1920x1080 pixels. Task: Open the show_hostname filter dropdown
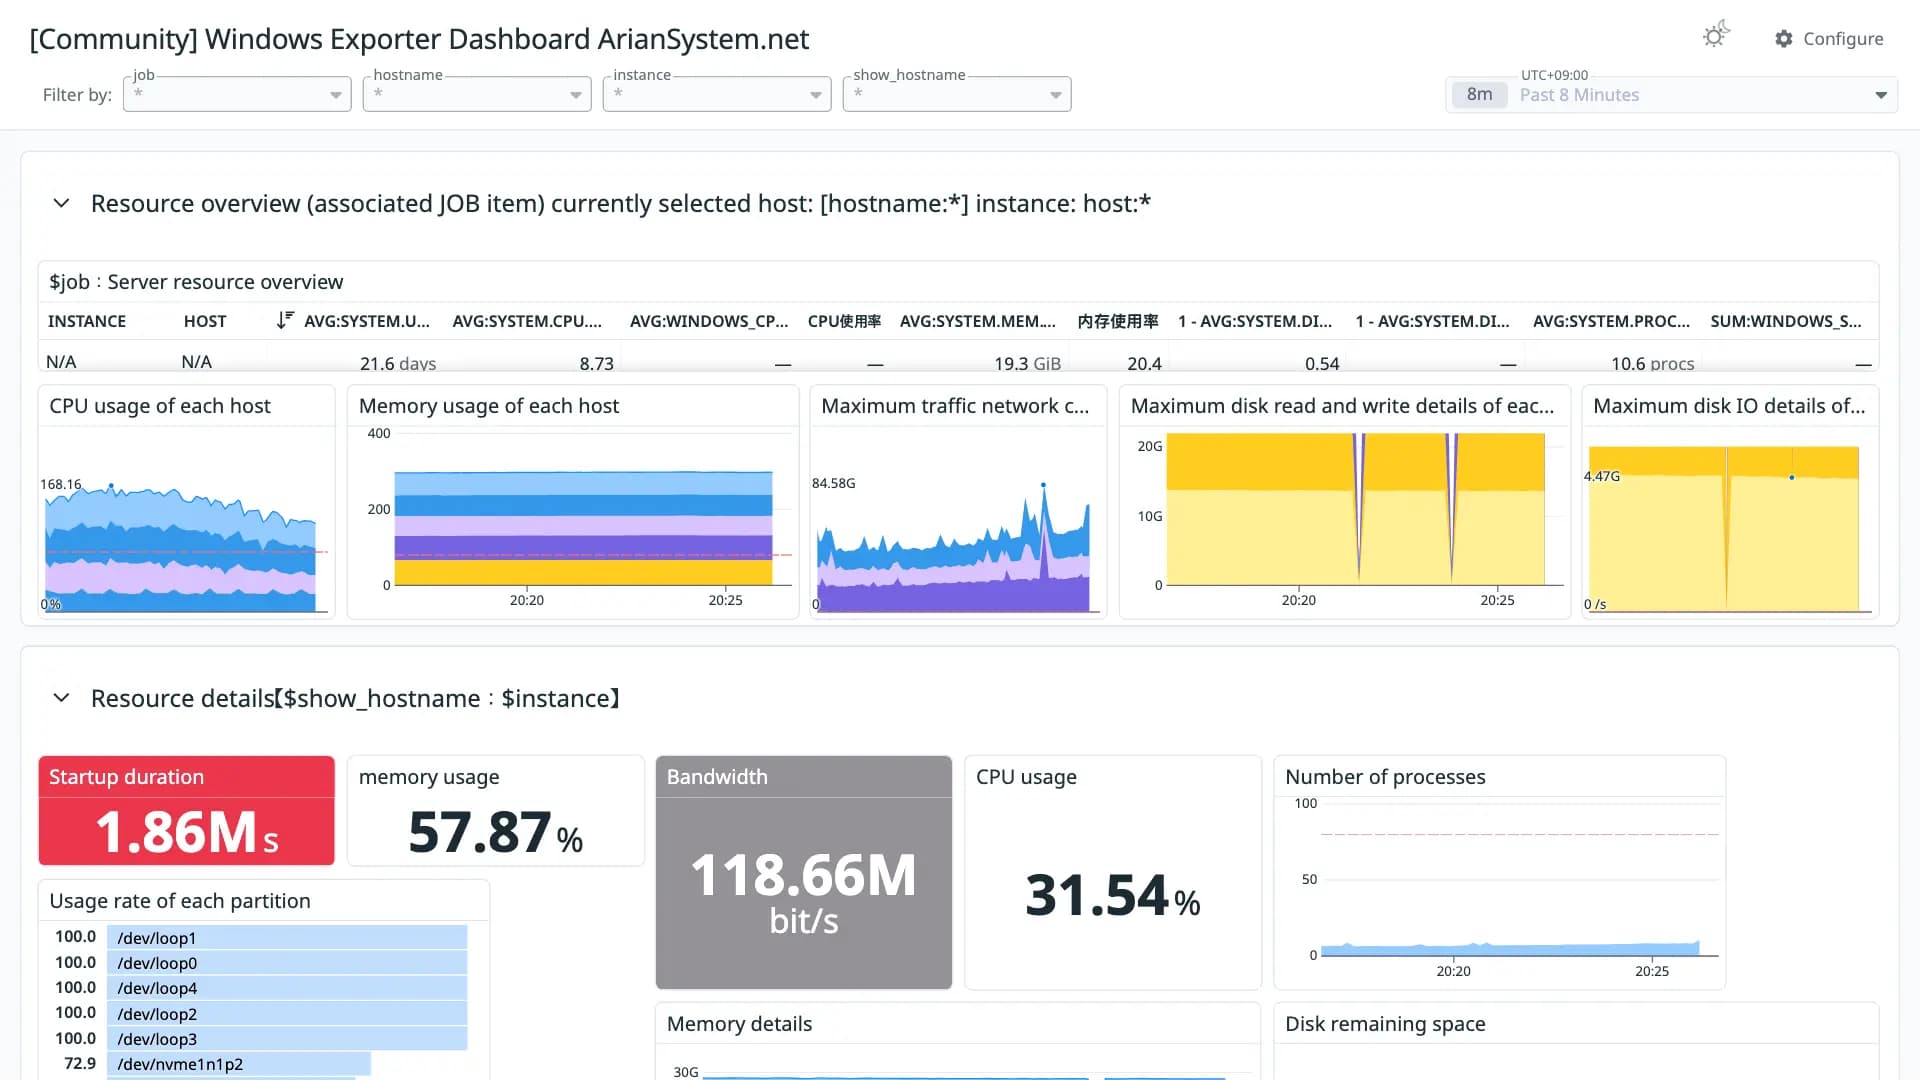tap(957, 94)
